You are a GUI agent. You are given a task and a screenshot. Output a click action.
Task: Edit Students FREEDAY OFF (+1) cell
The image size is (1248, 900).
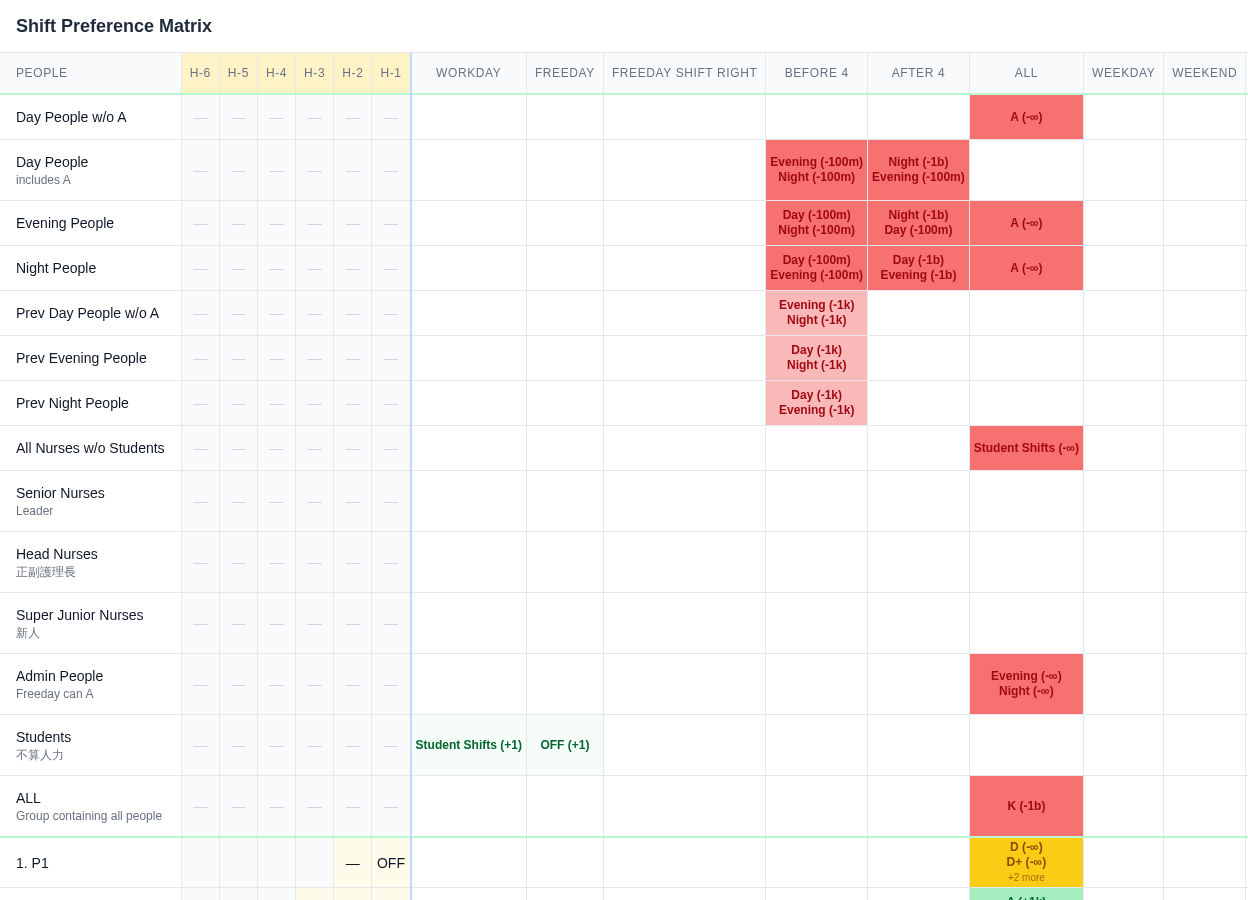565,745
